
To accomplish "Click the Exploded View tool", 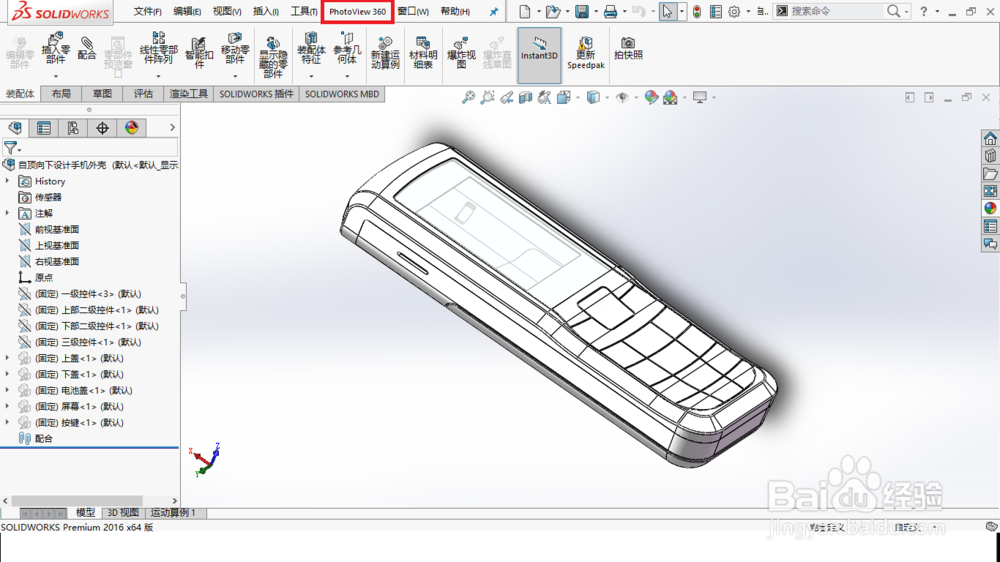I will click(461, 54).
